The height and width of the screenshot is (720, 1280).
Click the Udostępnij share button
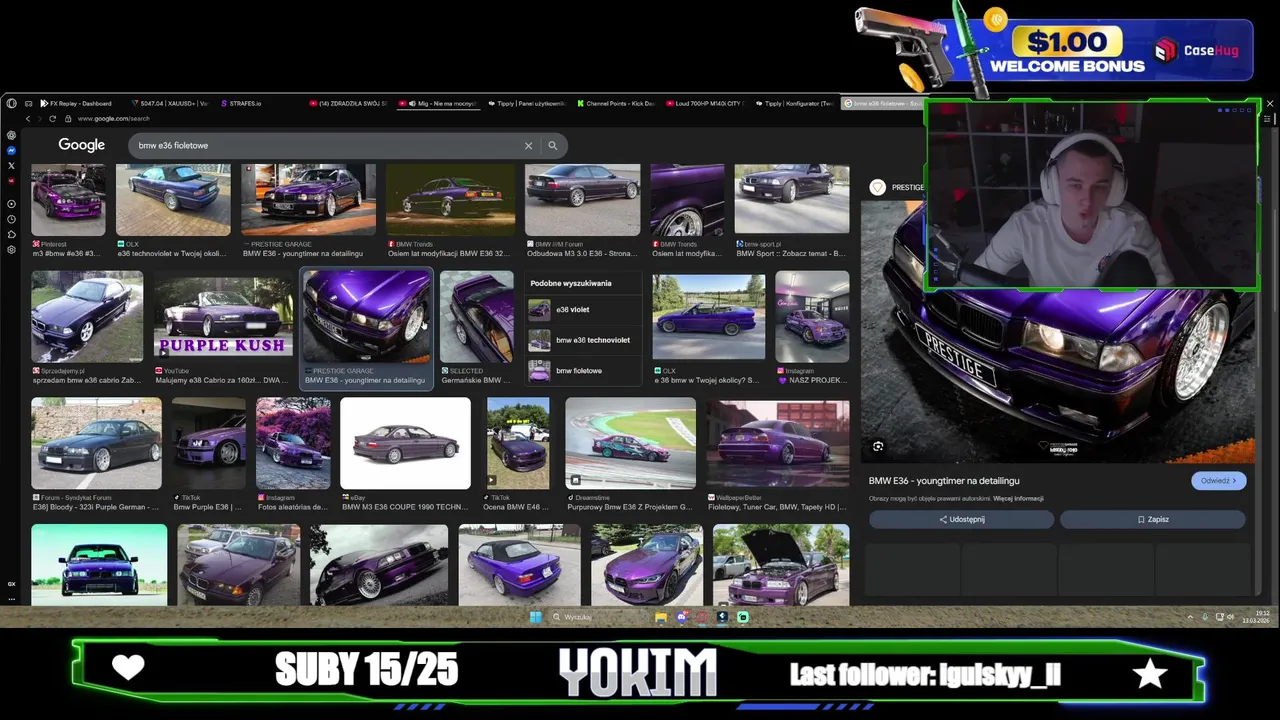coord(961,520)
